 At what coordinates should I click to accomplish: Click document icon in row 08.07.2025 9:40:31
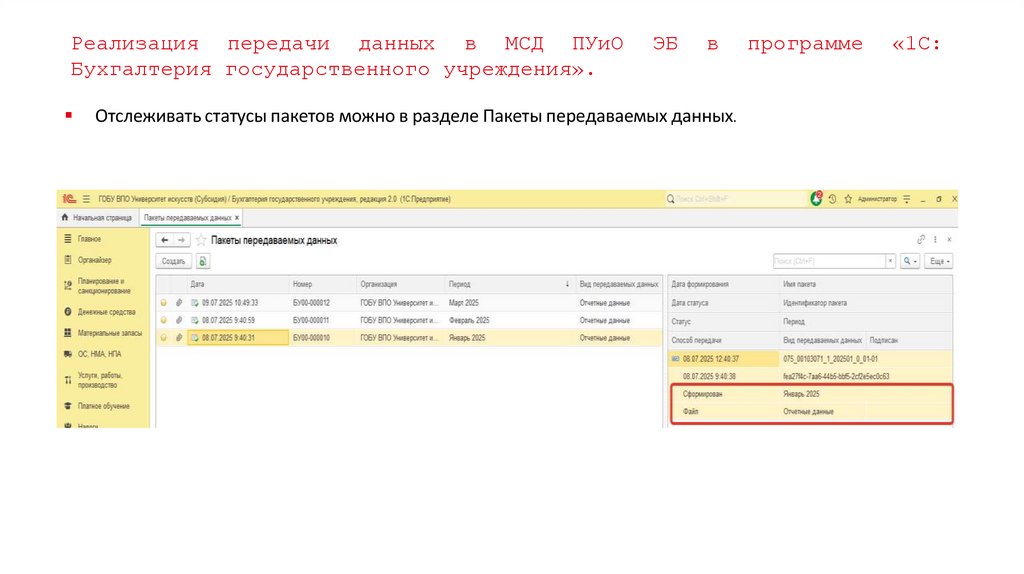[x=195, y=338]
